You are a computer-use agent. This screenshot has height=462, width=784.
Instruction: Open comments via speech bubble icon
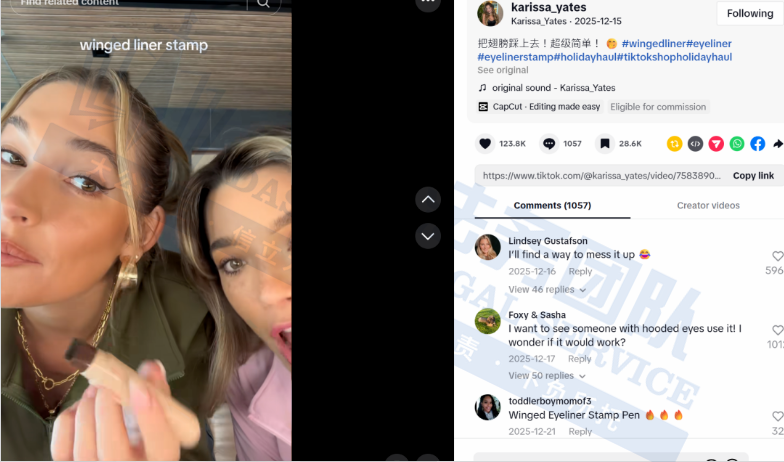point(549,144)
